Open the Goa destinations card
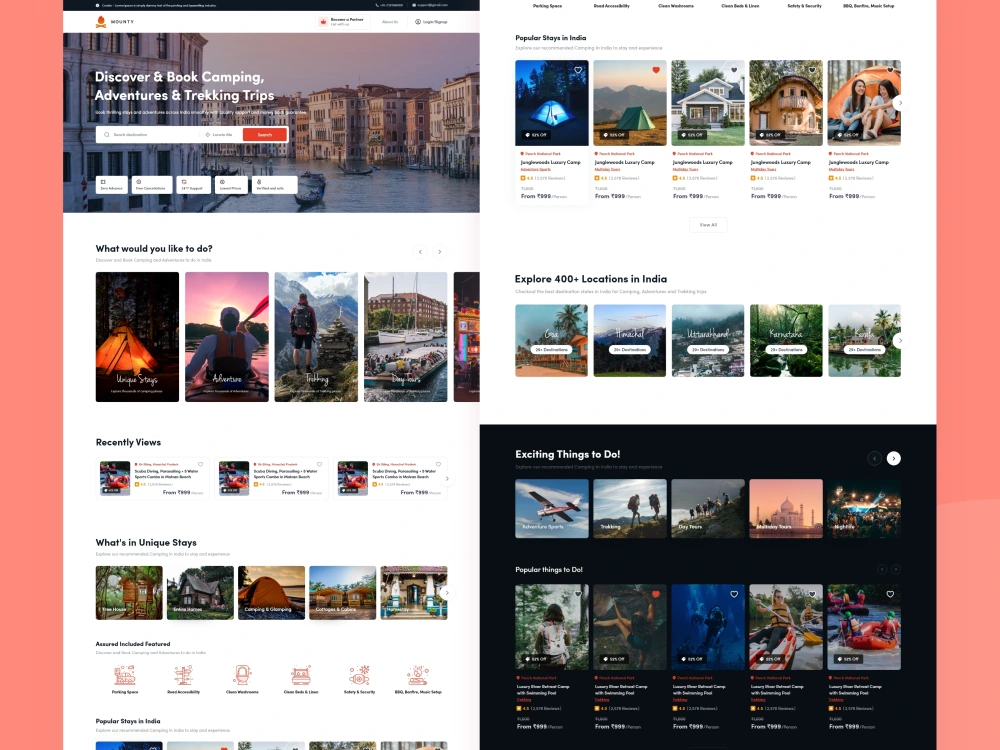1000x750 pixels. tap(552, 341)
